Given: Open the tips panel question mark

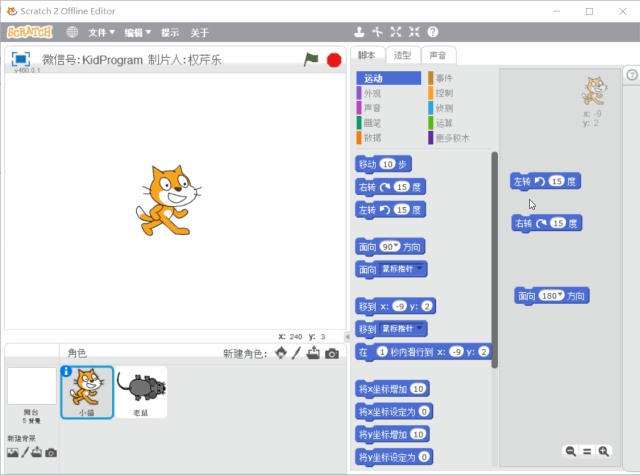Looking at the screenshot, I should pos(632,75).
